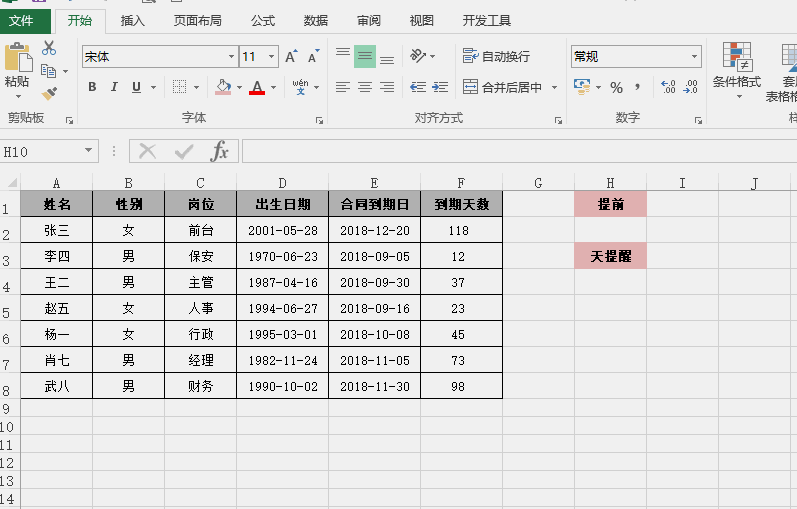Viewport: 797px width, 509px height.
Task: Toggle 自动换行 wrap text
Action: [497, 56]
